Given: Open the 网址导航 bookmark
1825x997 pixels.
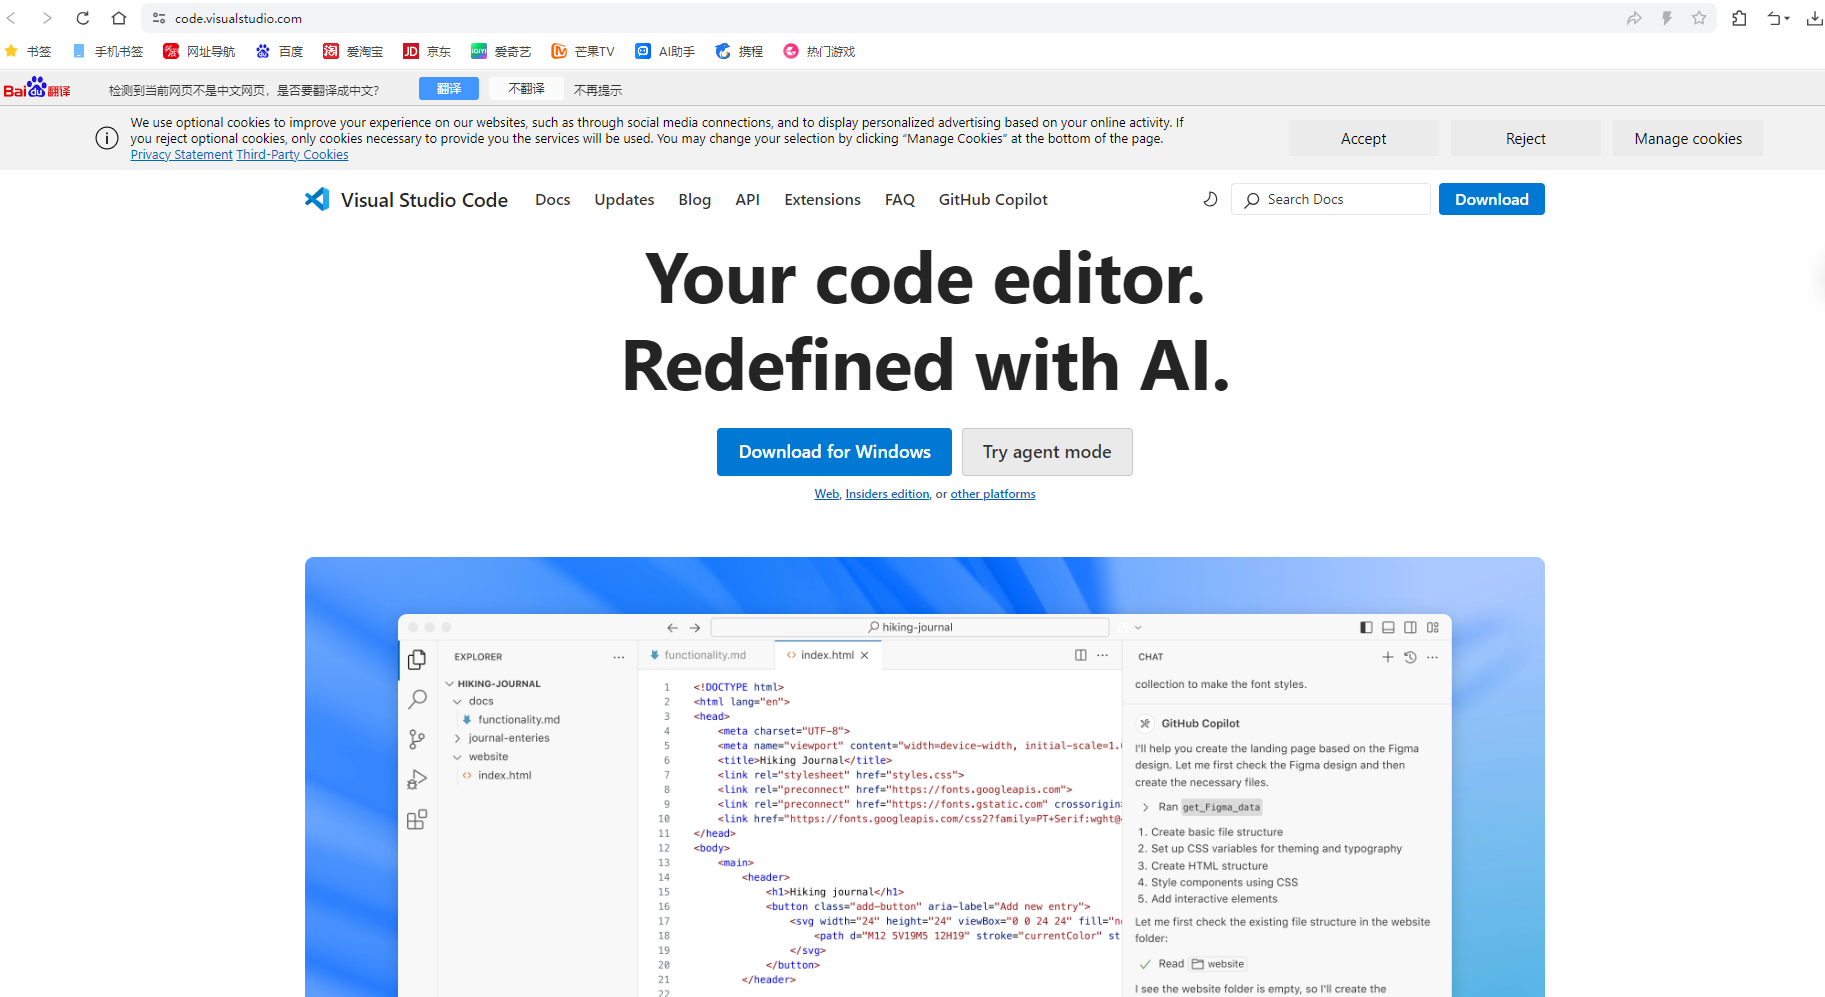Looking at the screenshot, I should pos(200,51).
